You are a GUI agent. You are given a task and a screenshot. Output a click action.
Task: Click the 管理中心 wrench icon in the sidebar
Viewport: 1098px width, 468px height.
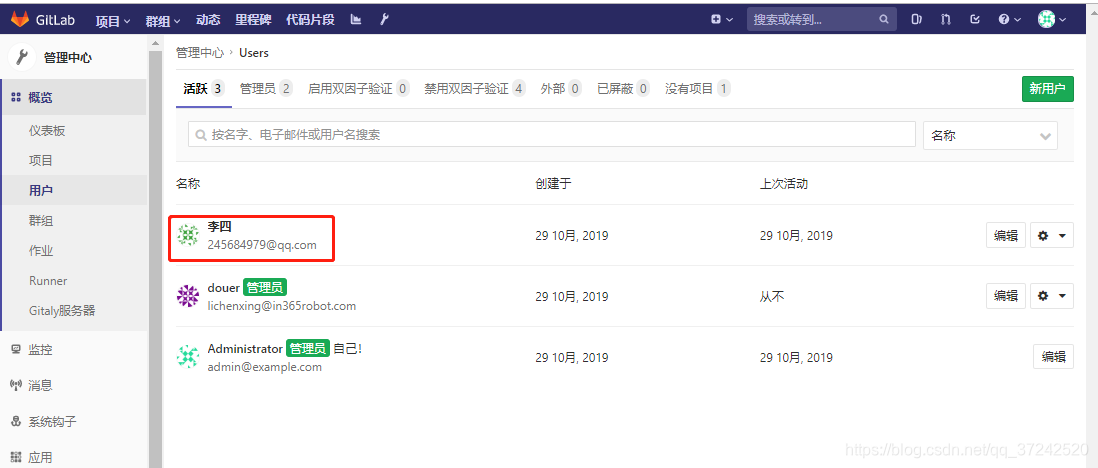pyautogui.click(x=22, y=57)
